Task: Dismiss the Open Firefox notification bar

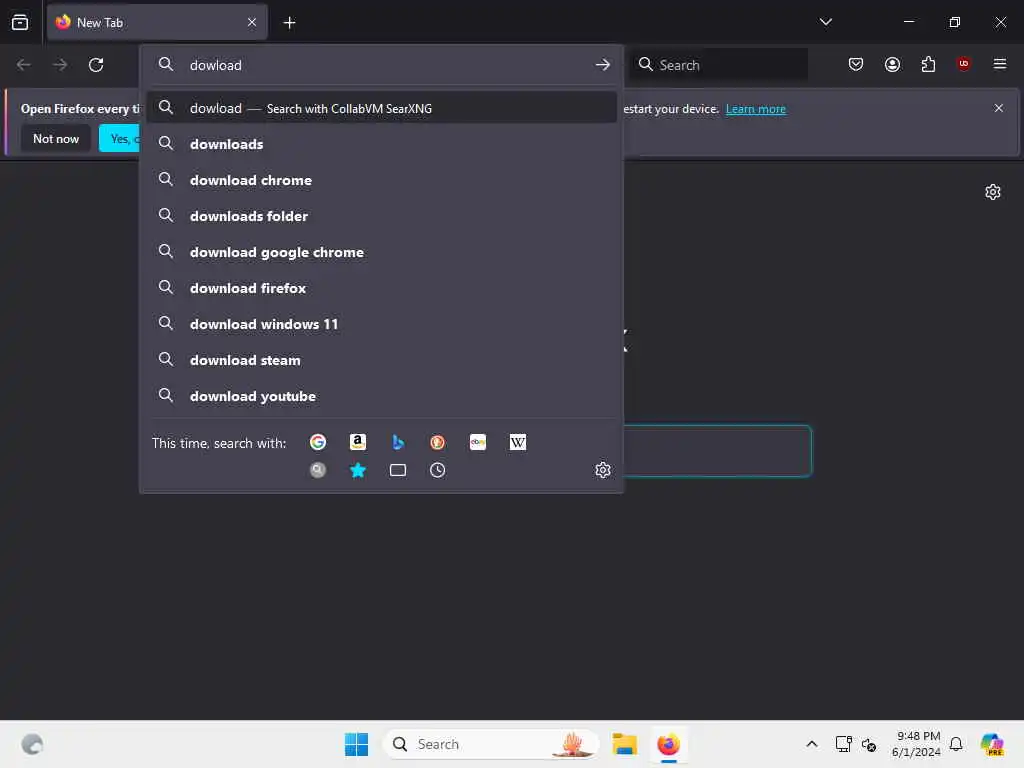Action: (999, 108)
